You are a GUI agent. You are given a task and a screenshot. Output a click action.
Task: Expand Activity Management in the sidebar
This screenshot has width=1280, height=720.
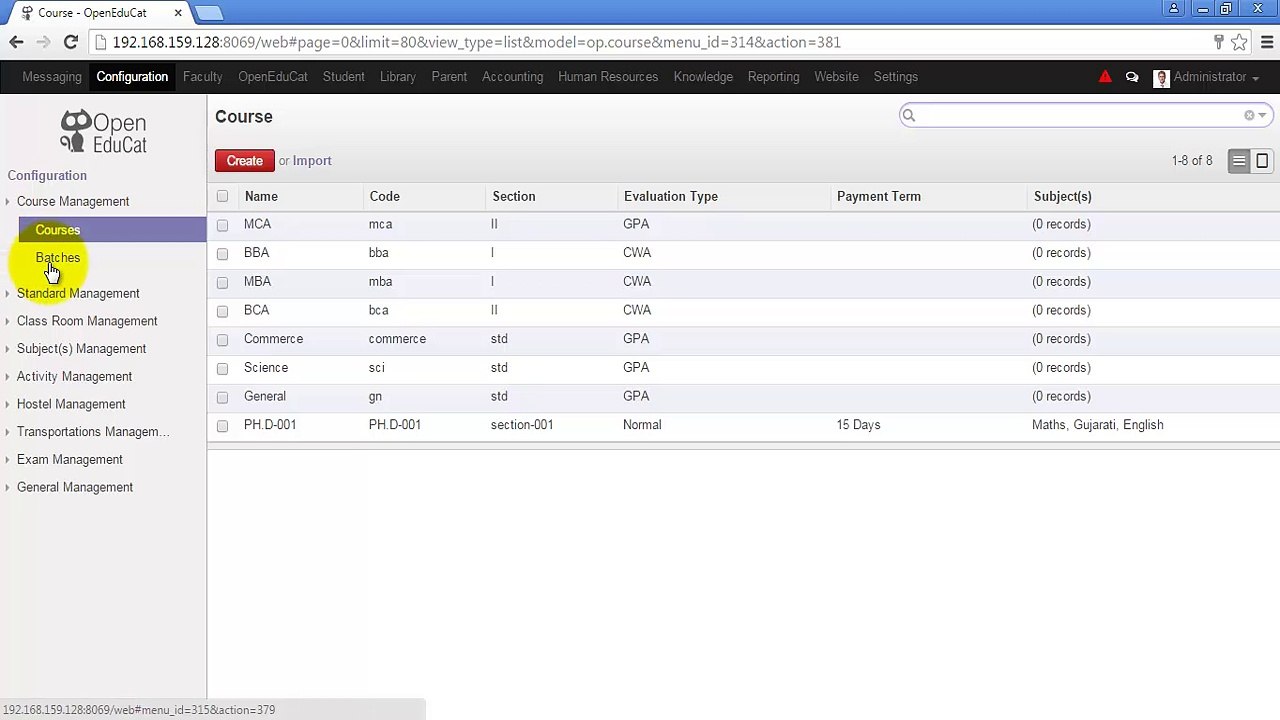74,376
